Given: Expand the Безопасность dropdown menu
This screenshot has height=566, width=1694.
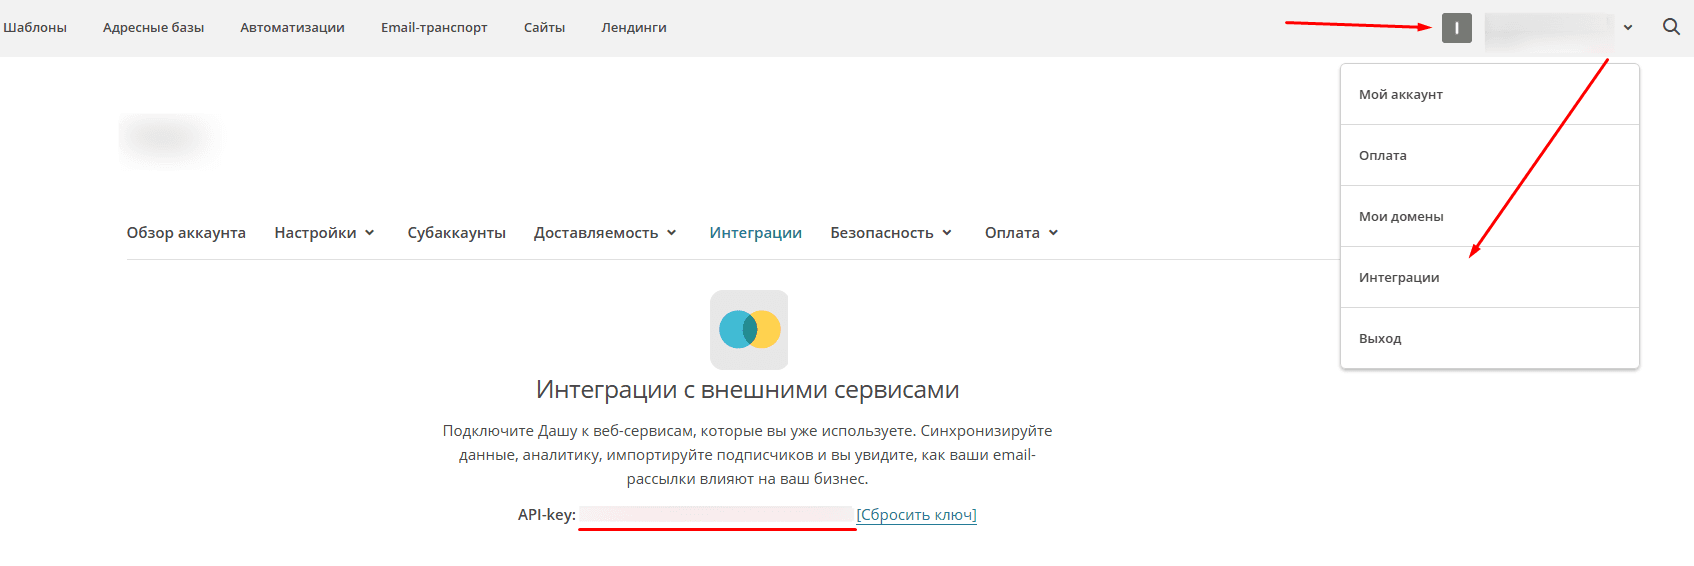Looking at the screenshot, I should point(890,233).
